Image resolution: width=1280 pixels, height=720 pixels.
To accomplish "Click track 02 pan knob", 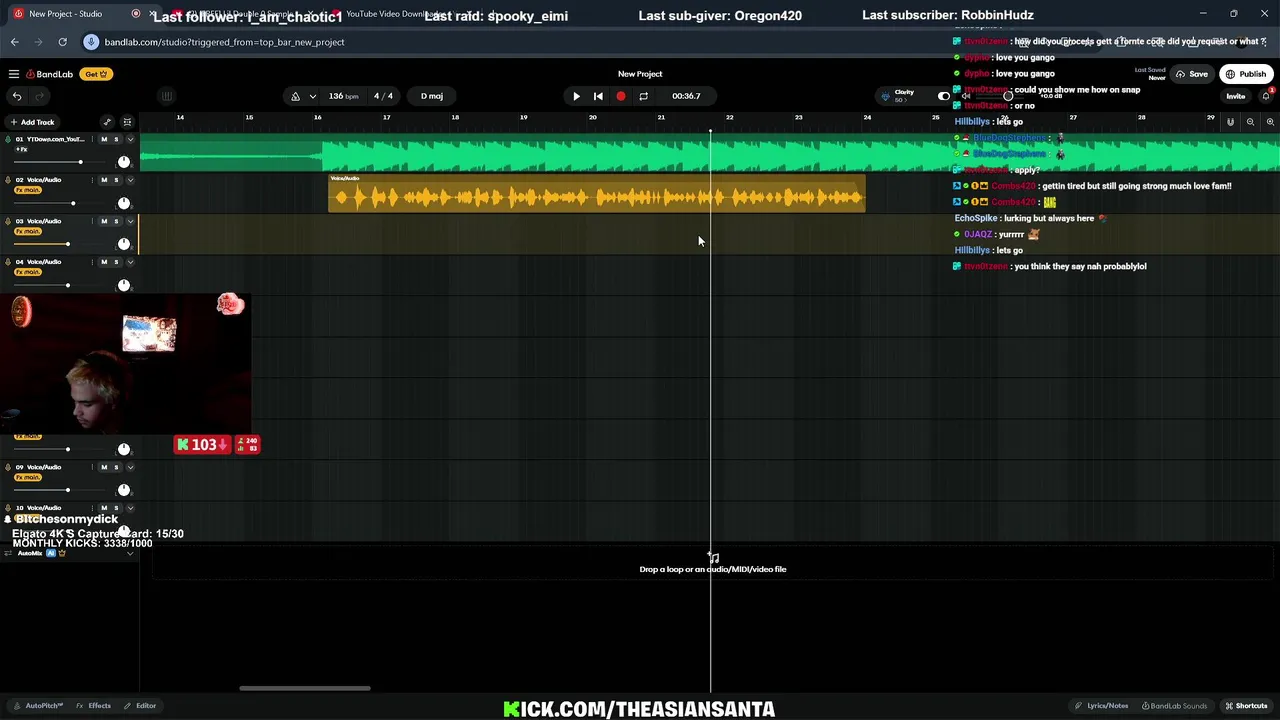I will click(x=124, y=203).
